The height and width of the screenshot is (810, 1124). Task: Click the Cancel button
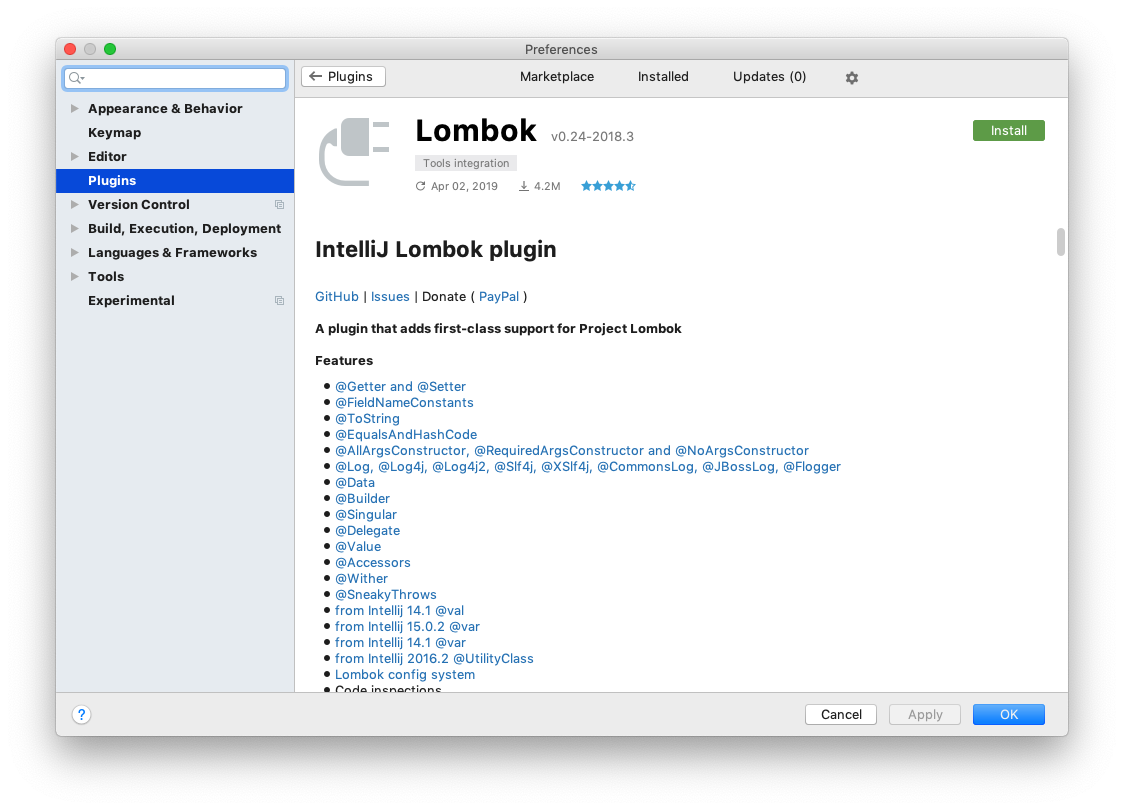tap(841, 715)
